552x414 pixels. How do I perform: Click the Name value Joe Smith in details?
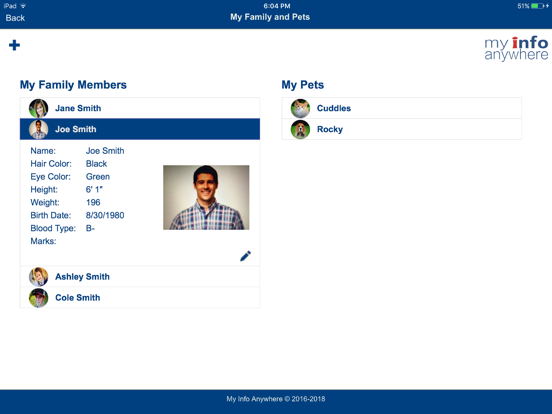[x=105, y=151]
